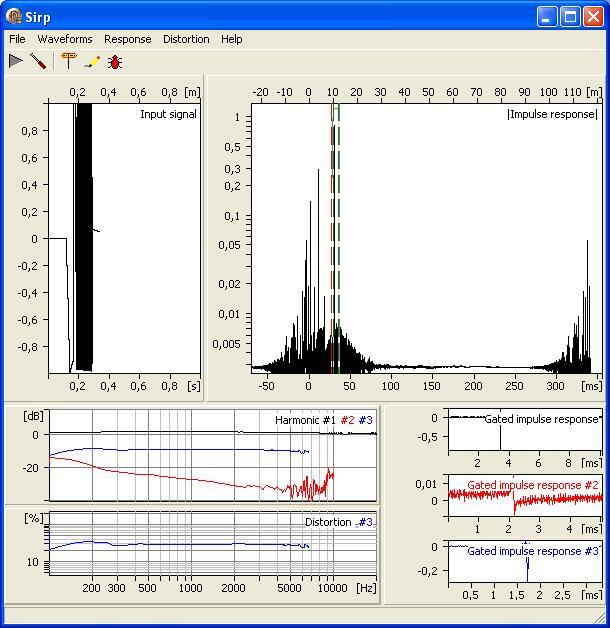Maximize the Sirp window
610x628 pixels.
point(569,17)
